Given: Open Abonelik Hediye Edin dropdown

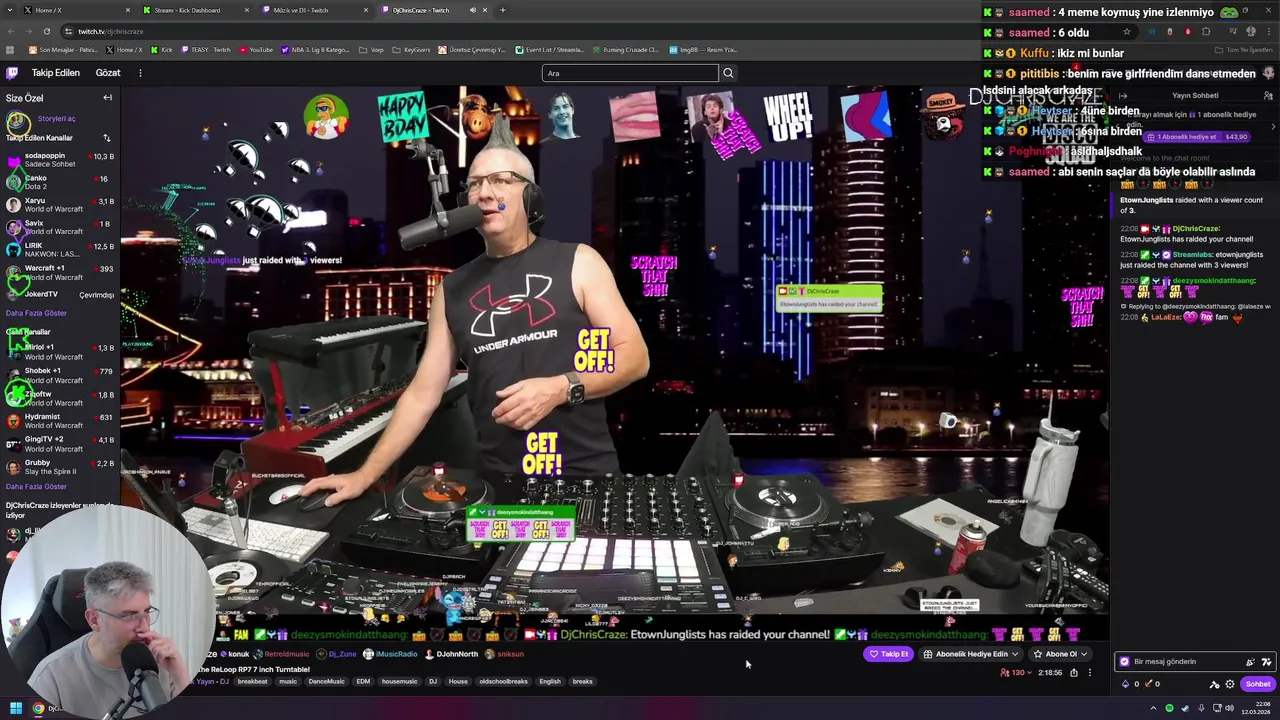Looking at the screenshot, I should point(971,654).
